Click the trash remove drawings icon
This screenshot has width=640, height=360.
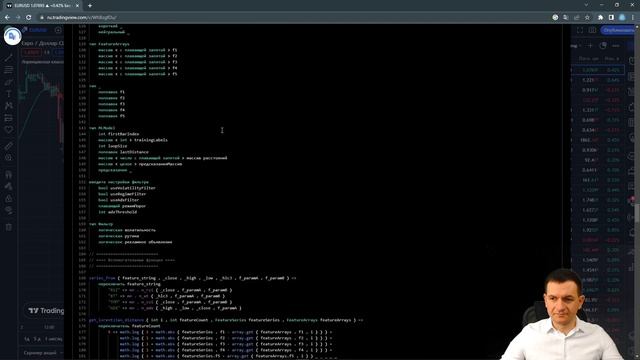[9, 227]
